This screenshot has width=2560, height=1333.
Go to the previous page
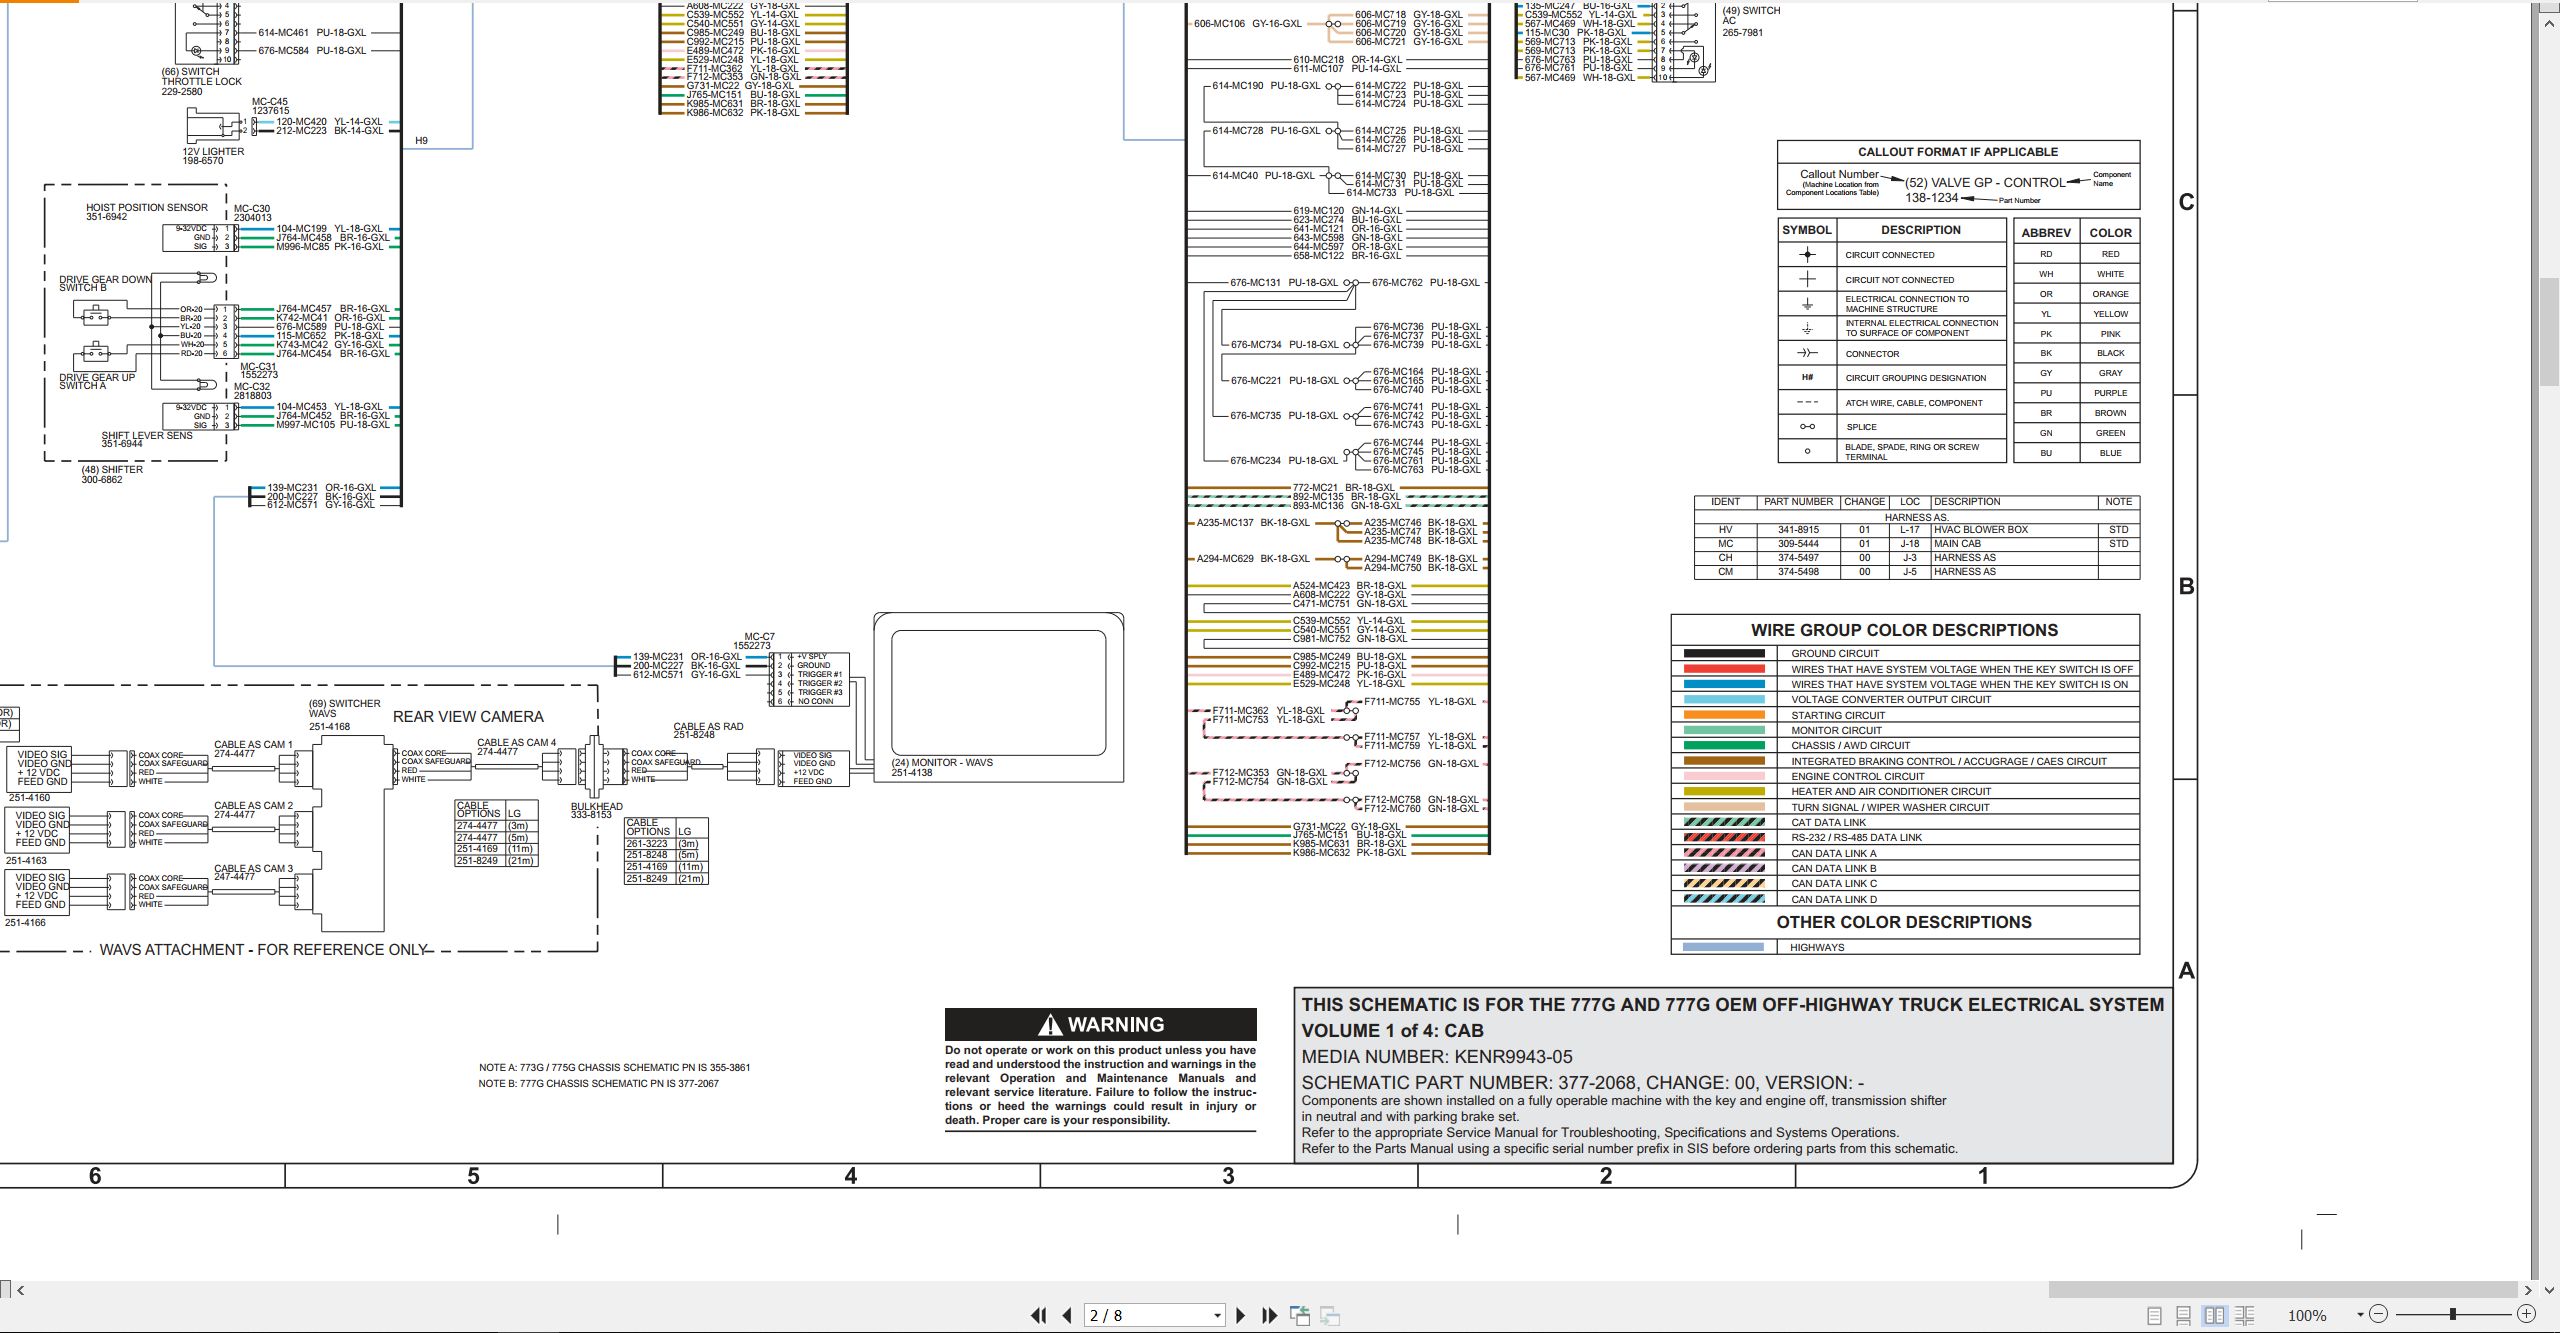point(1067,1315)
